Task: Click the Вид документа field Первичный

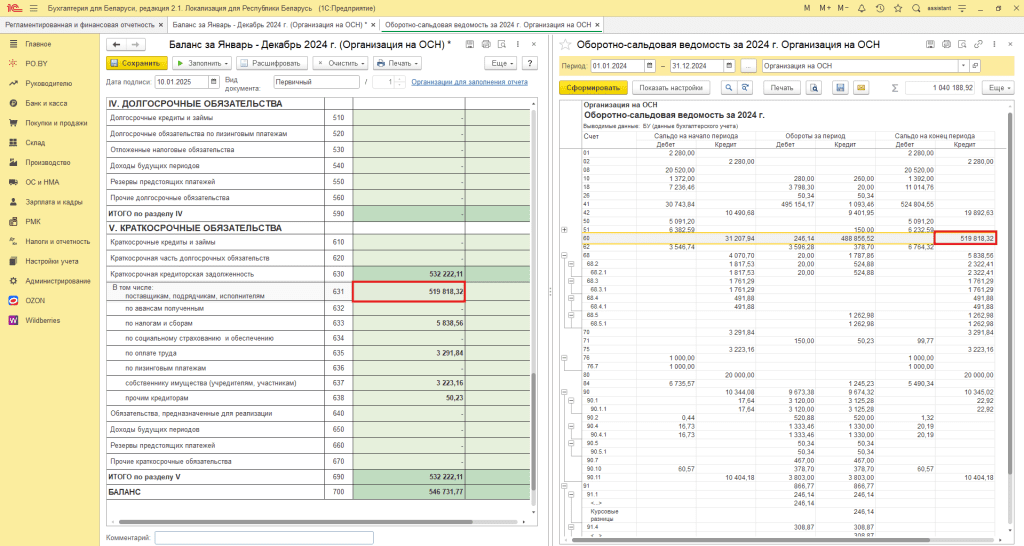Action: click(x=316, y=82)
